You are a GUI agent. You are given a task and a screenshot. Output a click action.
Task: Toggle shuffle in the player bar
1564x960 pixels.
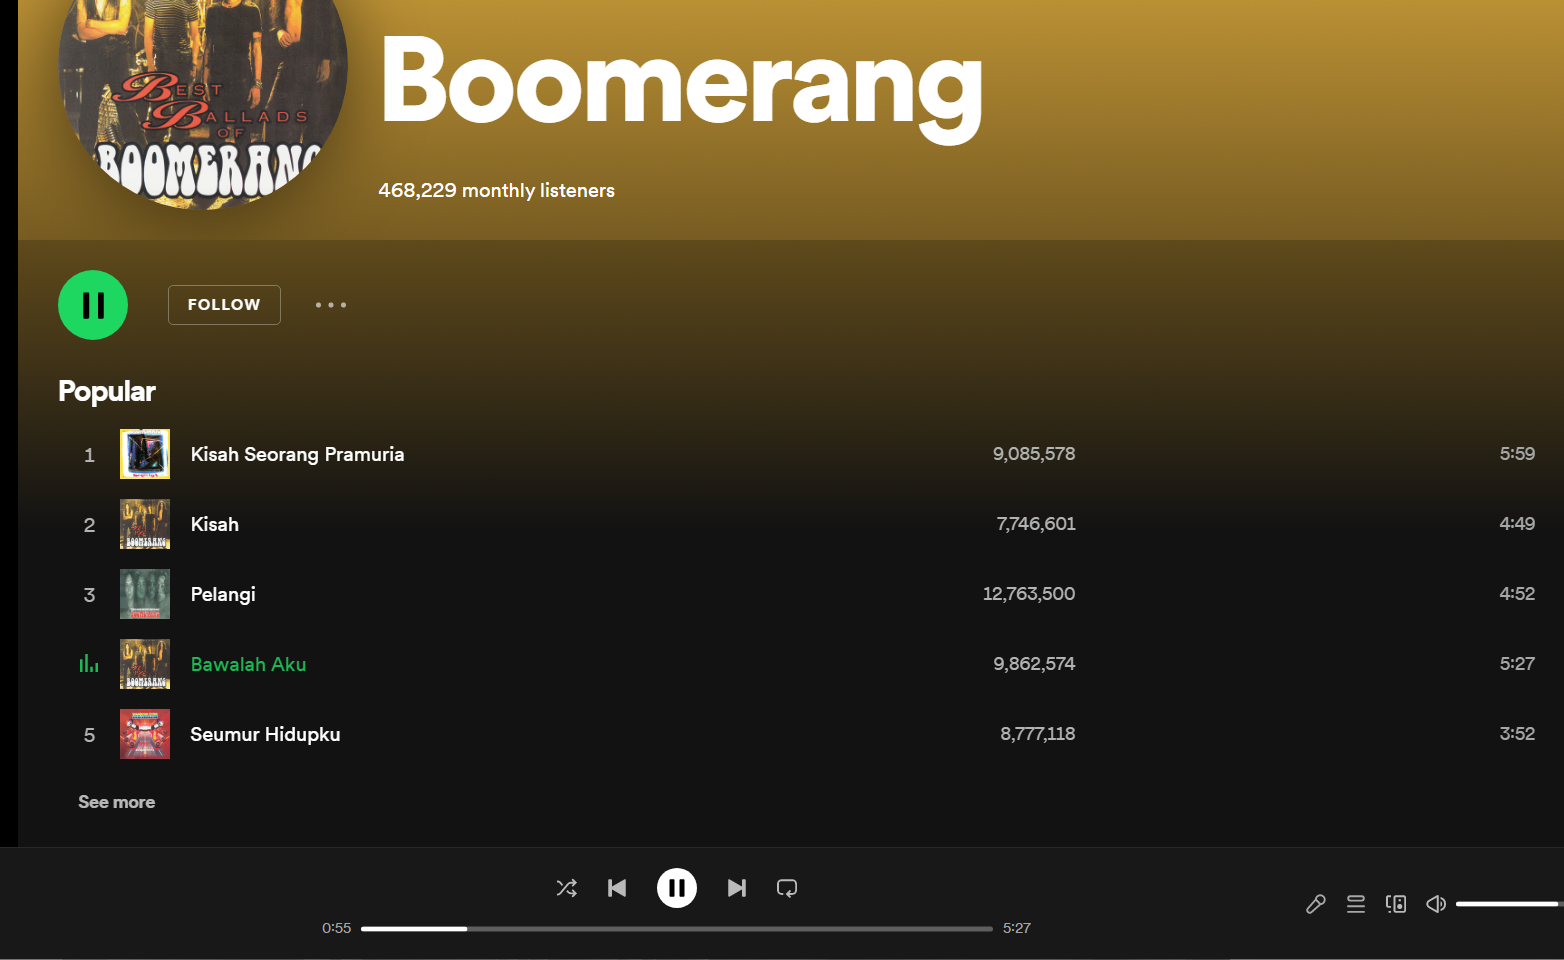tap(566, 888)
